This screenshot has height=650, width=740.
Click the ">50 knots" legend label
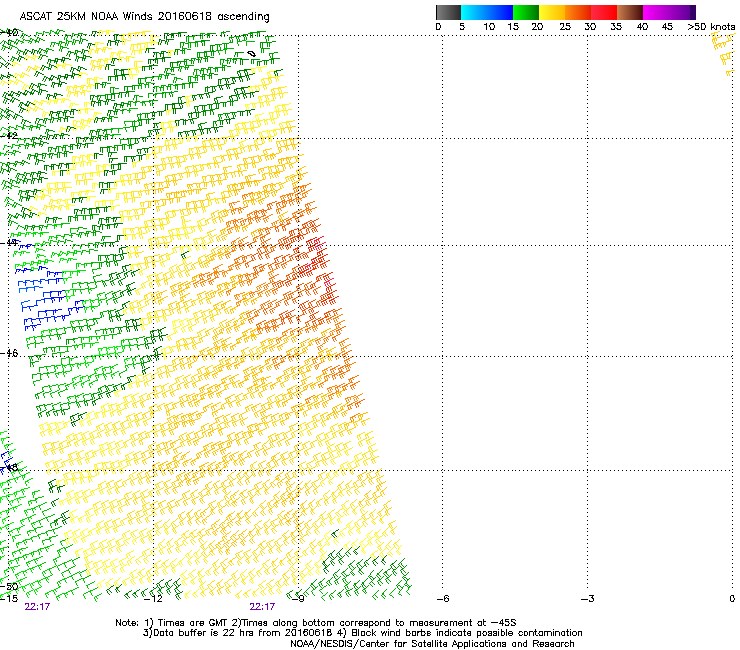point(711,27)
